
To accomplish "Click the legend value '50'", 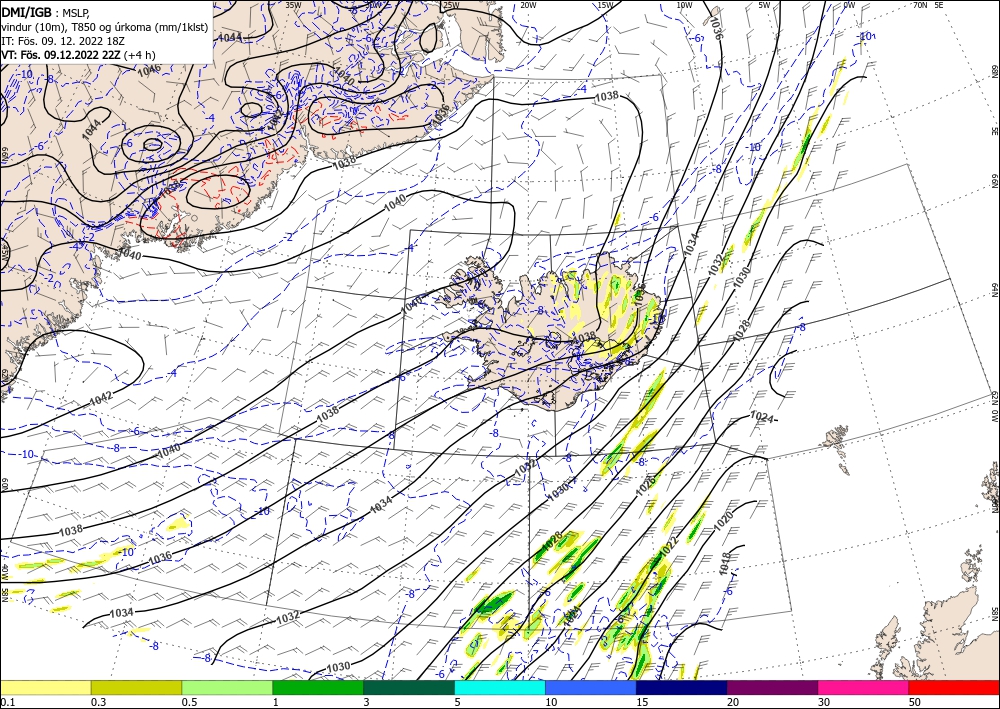I will (x=915, y=702).
